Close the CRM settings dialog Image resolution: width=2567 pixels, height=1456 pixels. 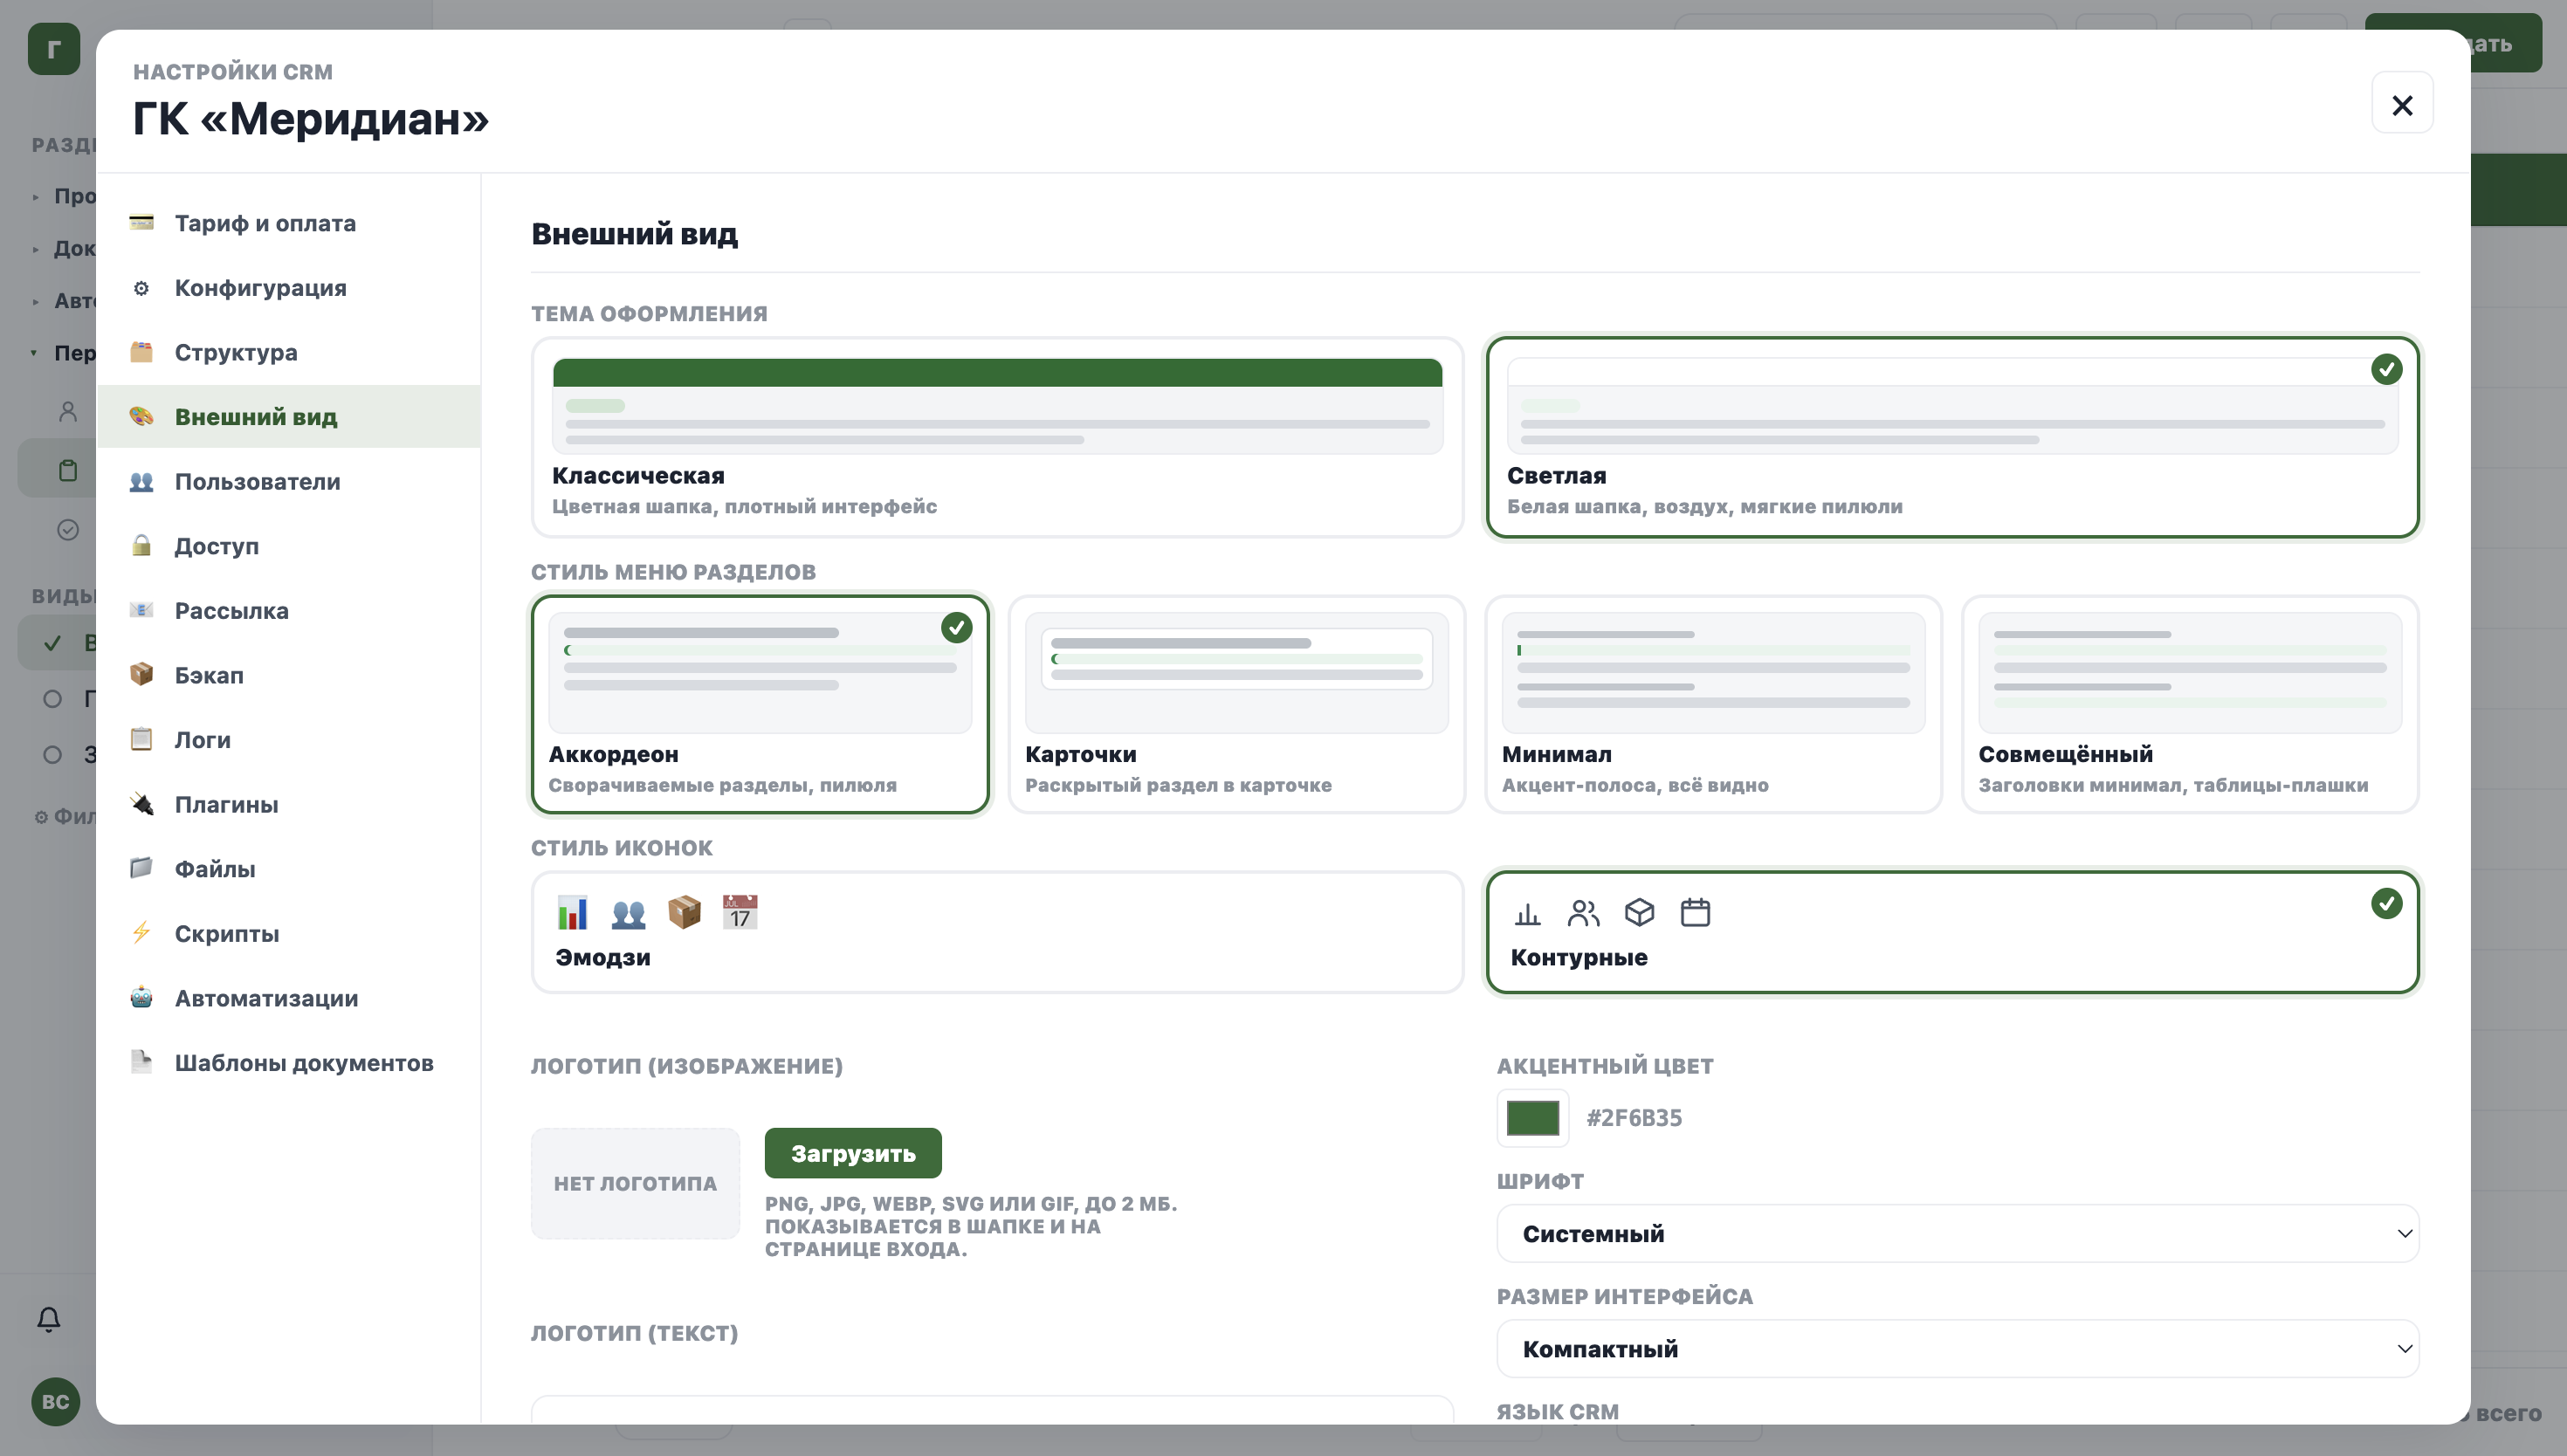point(2402,103)
